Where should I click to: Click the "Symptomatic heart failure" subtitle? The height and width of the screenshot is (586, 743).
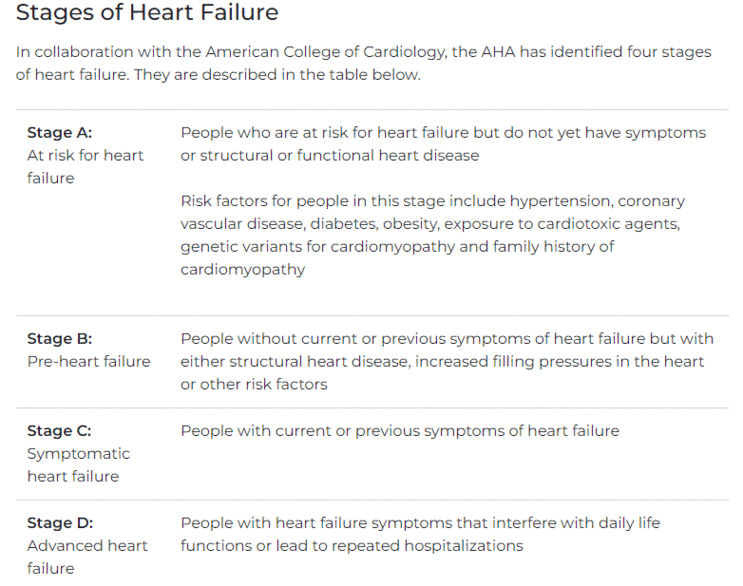pos(78,465)
